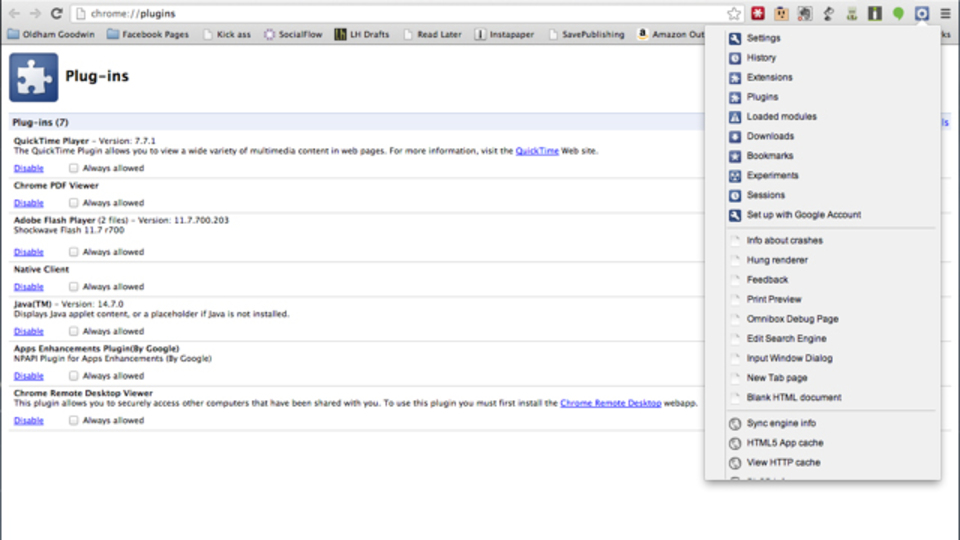Image resolution: width=960 pixels, height=540 pixels.
Task: Click the browser forward arrow
Action: [36, 13]
